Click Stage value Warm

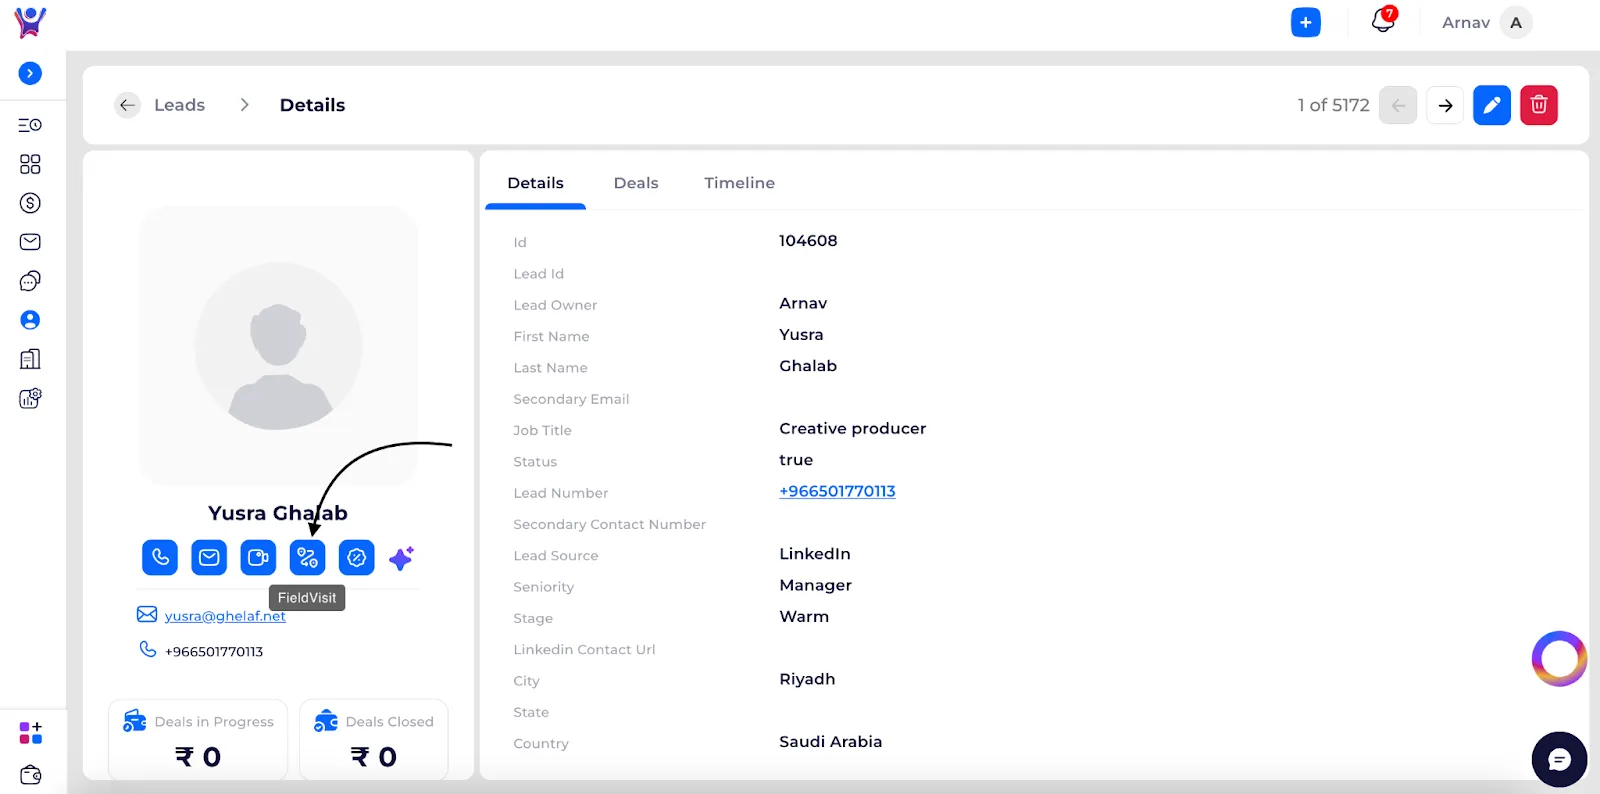pos(804,616)
